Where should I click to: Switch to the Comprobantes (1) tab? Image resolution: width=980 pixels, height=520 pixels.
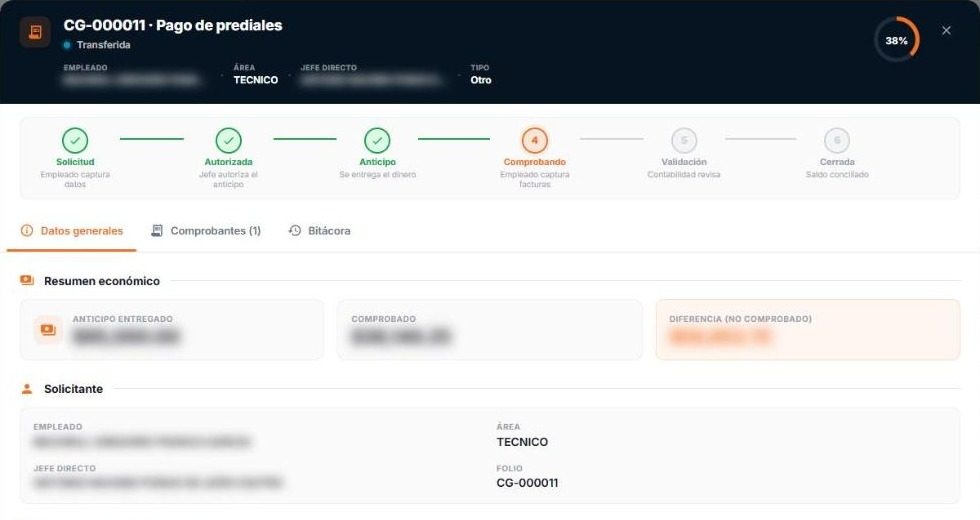206,231
